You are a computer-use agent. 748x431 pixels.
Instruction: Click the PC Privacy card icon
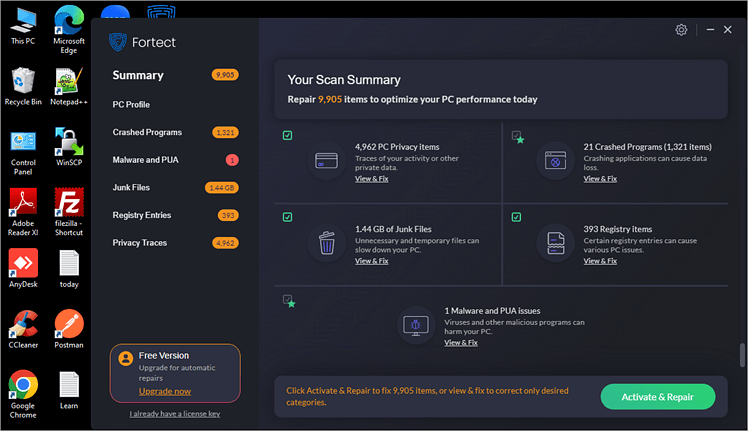pyautogui.click(x=326, y=161)
